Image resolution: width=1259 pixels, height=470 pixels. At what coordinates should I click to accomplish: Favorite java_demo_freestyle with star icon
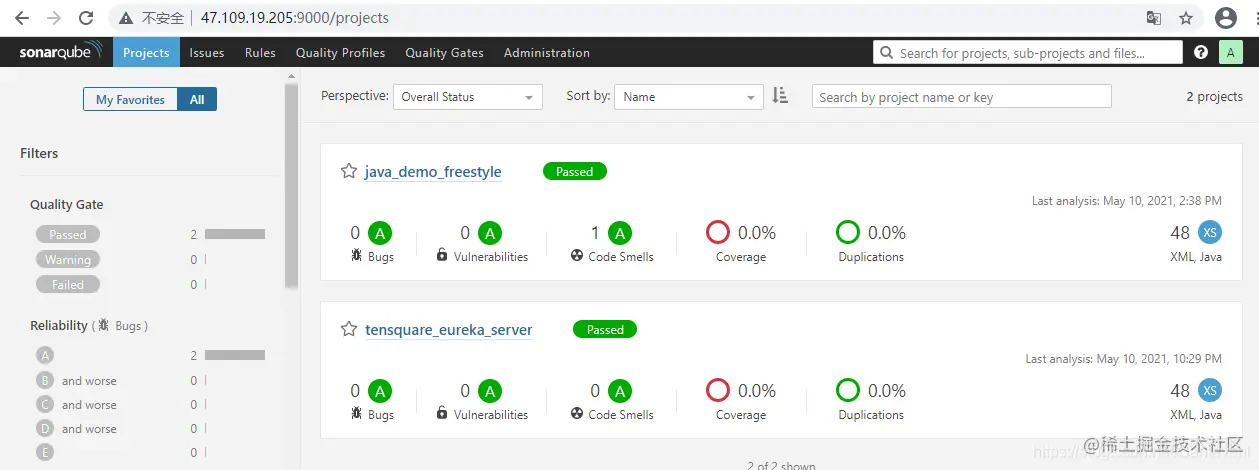(349, 171)
